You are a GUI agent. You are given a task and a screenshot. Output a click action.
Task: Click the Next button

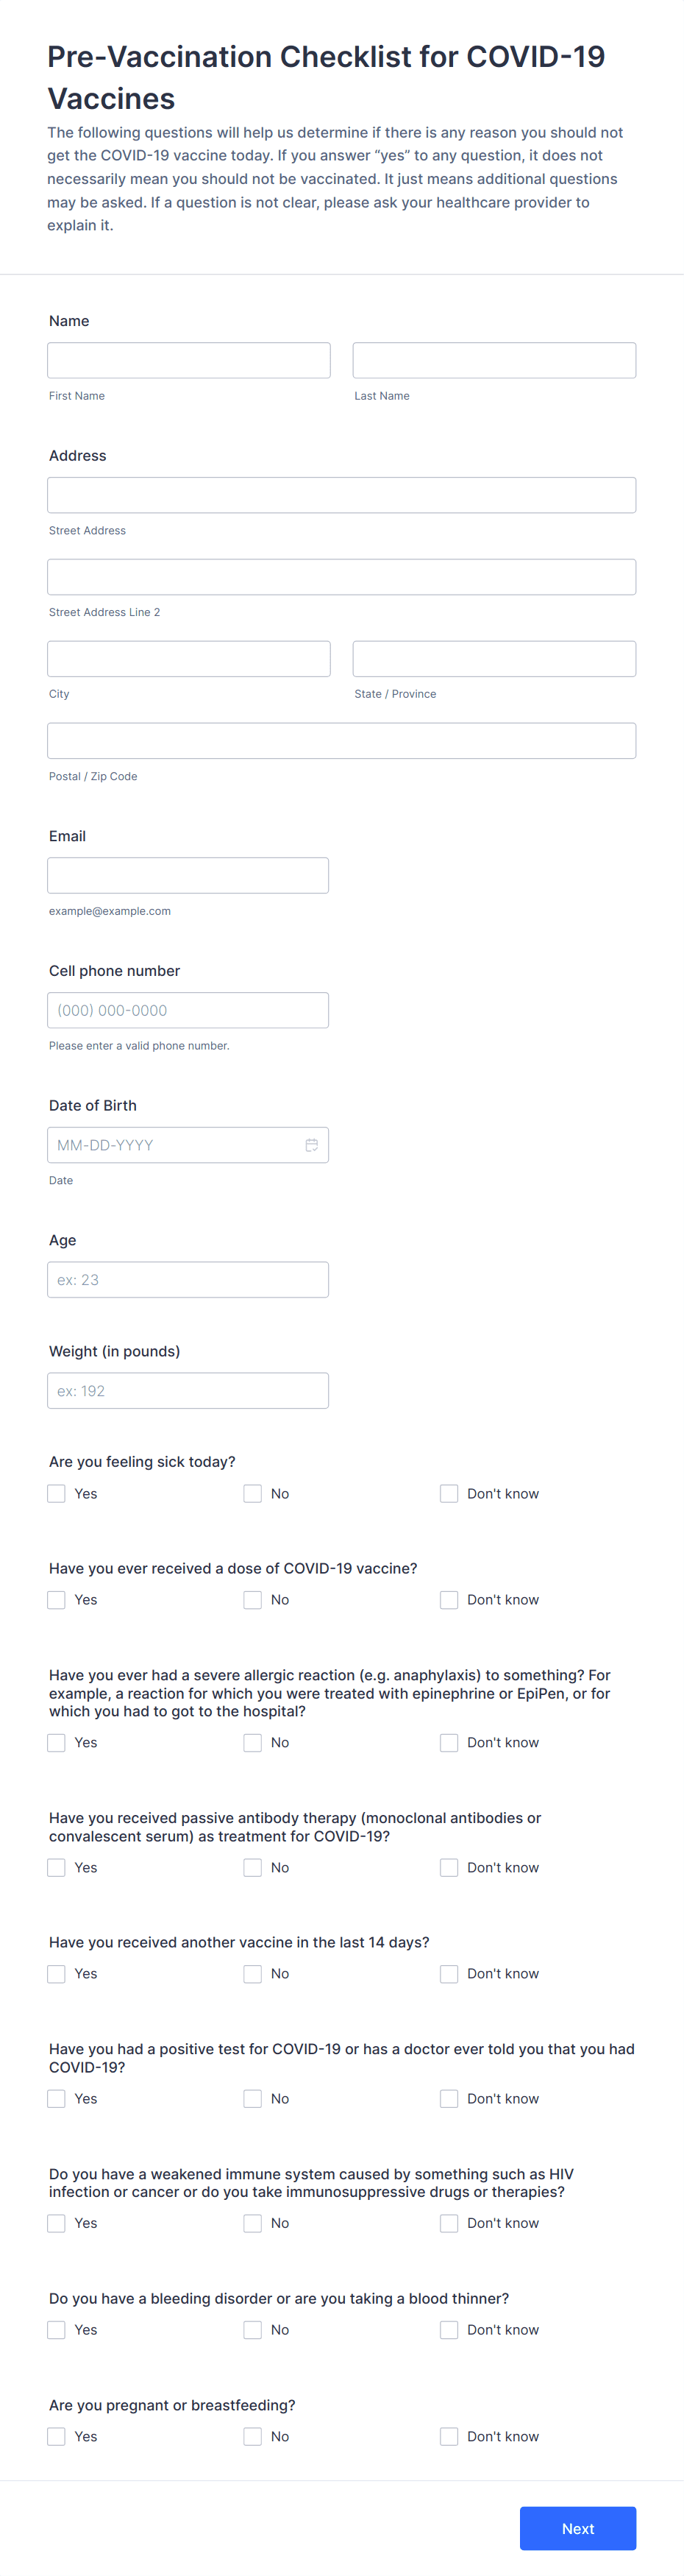coord(577,2528)
